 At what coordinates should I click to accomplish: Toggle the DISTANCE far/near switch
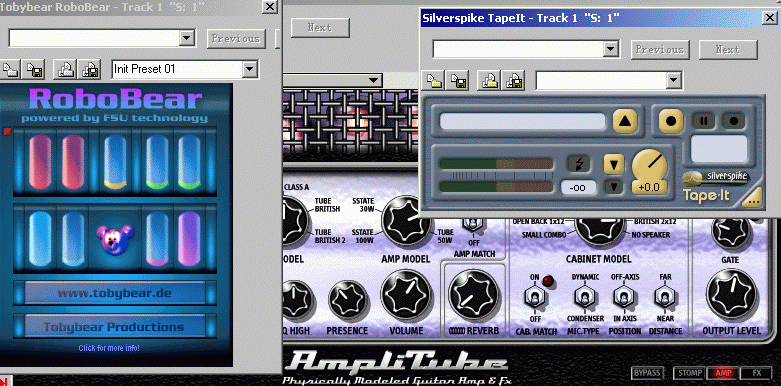(663, 298)
